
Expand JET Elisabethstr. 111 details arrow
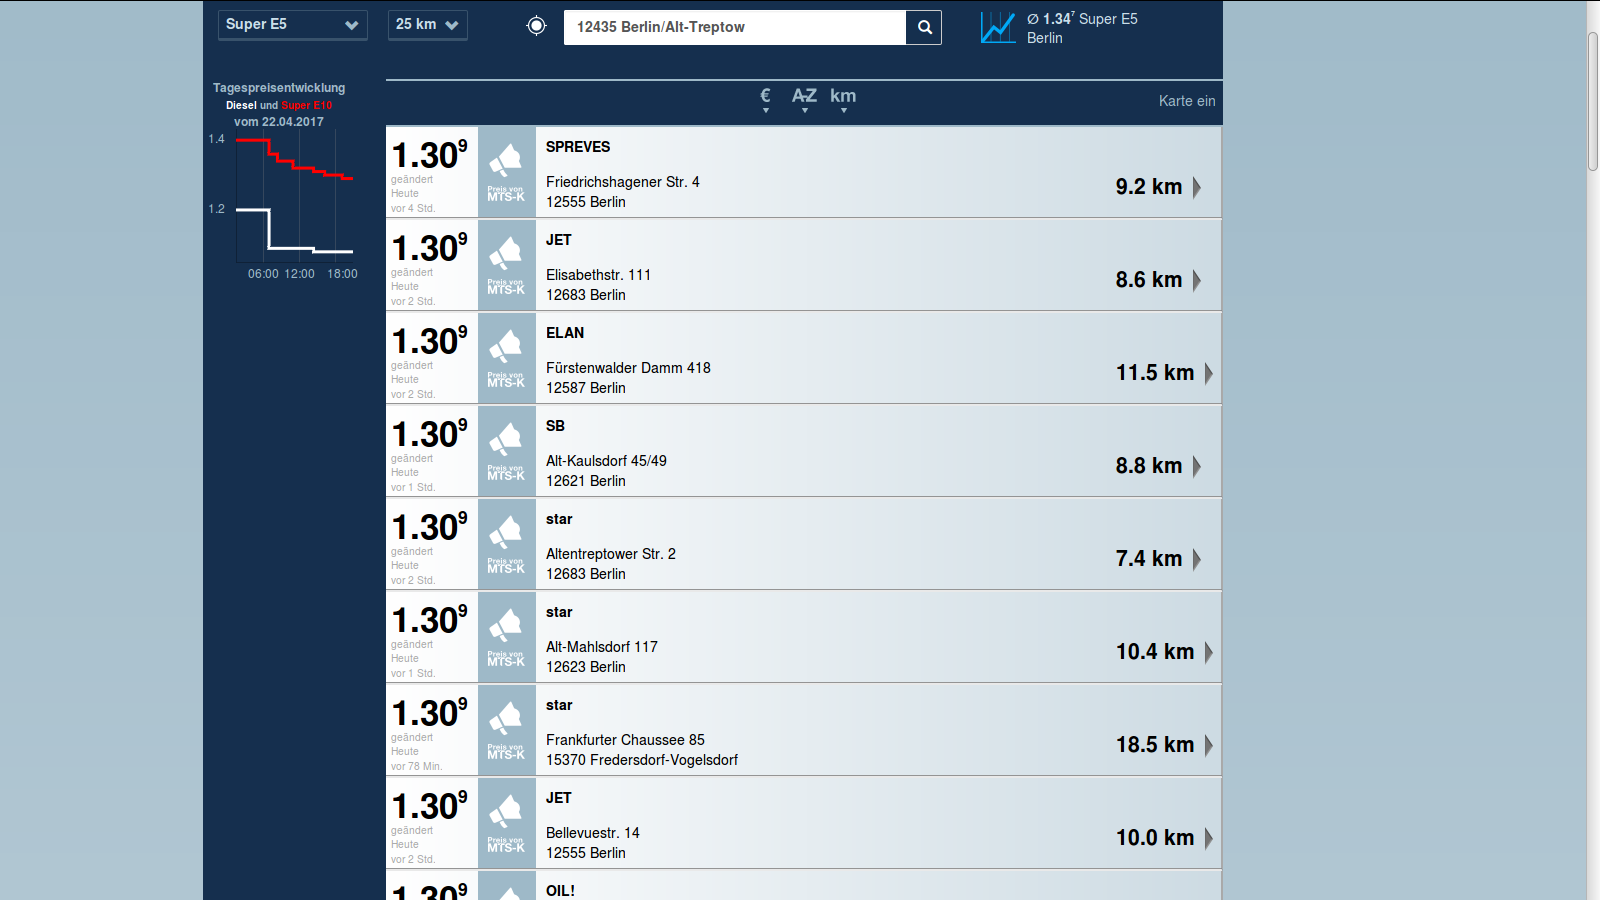(x=1197, y=280)
